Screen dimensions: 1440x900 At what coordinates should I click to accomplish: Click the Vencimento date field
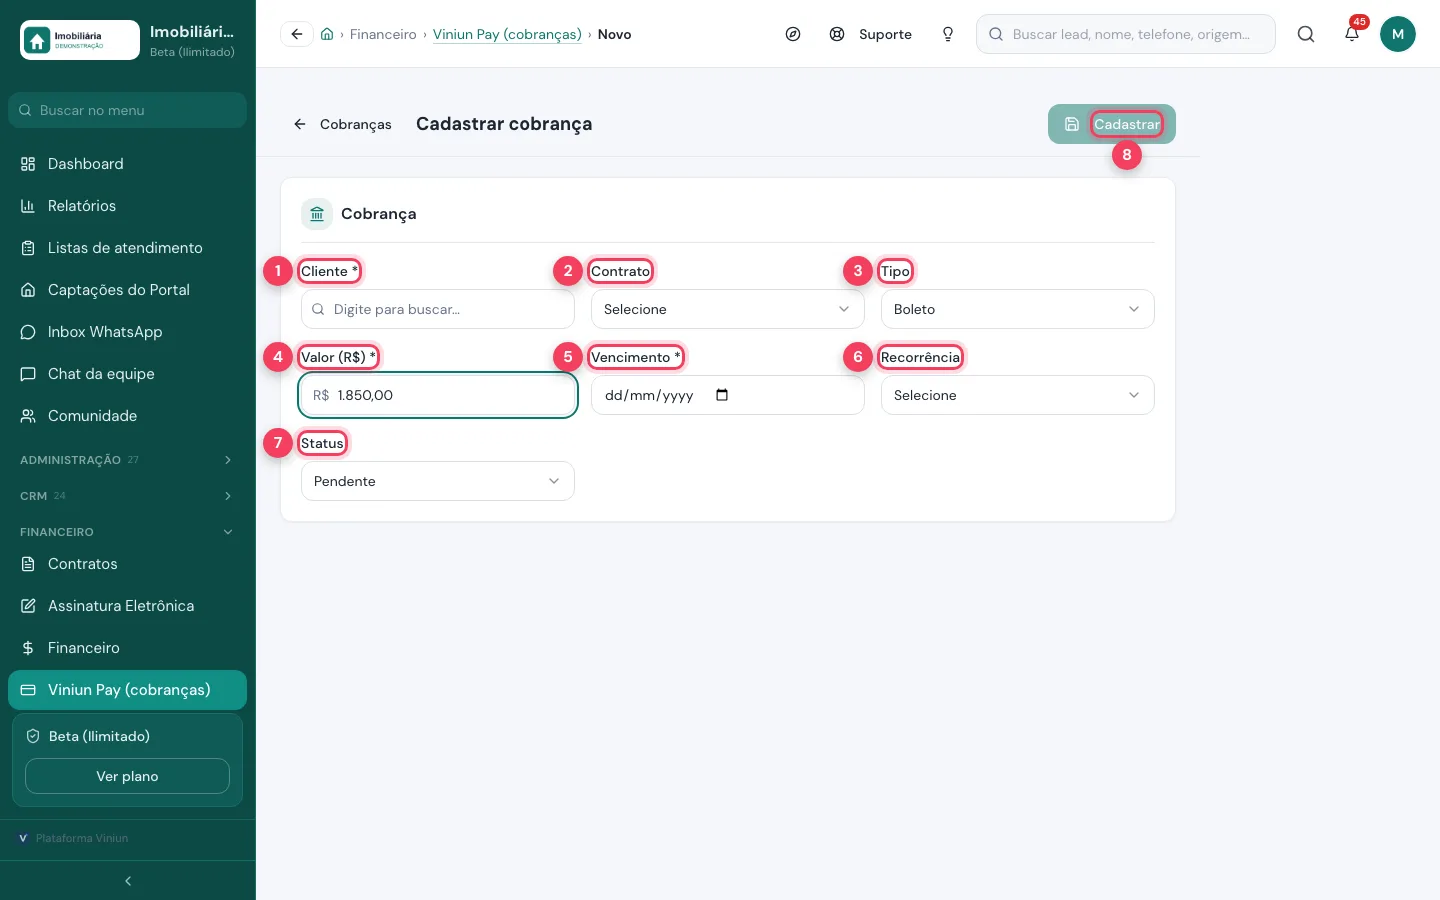[x=727, y=395]
